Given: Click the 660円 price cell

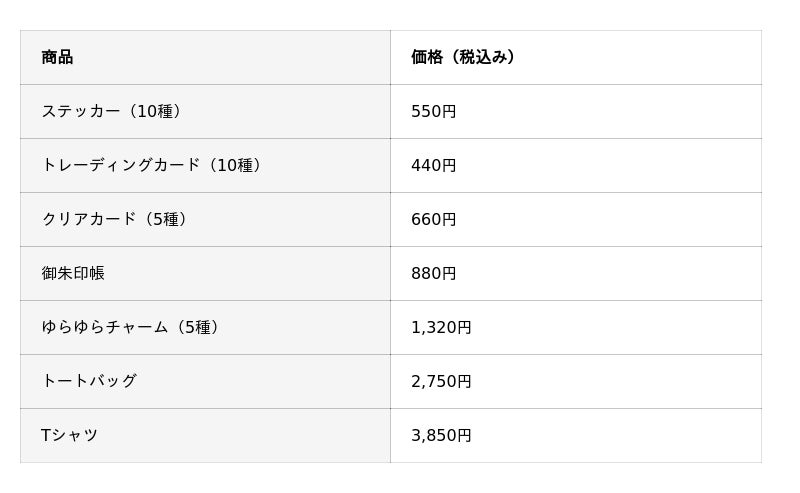Looking at the screenshot, I should tap(433, 219).
